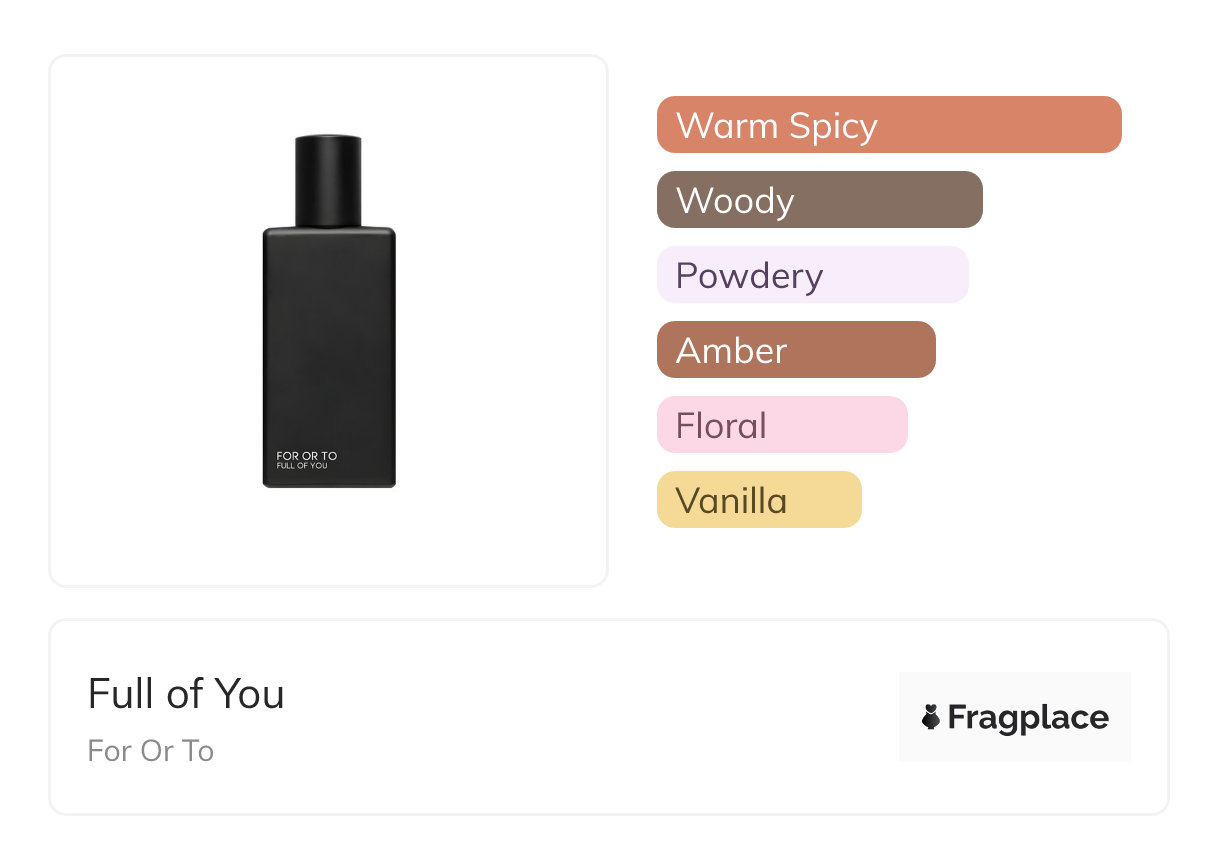Image resolution: width=1218 pixels, height=864 pixels.
Task: Click the 'Woody' text label
Action: click(735, 201)
